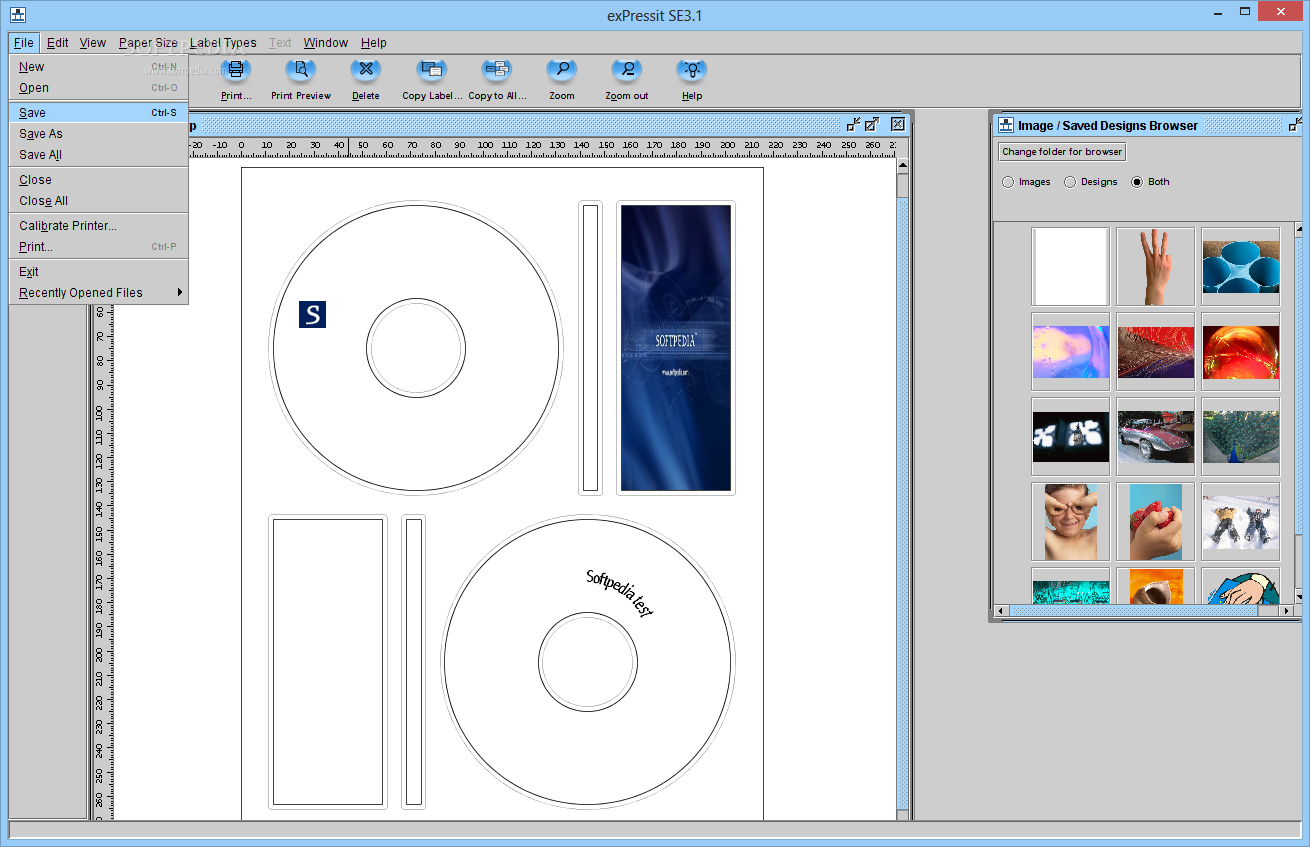Screen dimensions: 1310x847
Task: Open the Label Types menu
Action: [x=223, y=42]
